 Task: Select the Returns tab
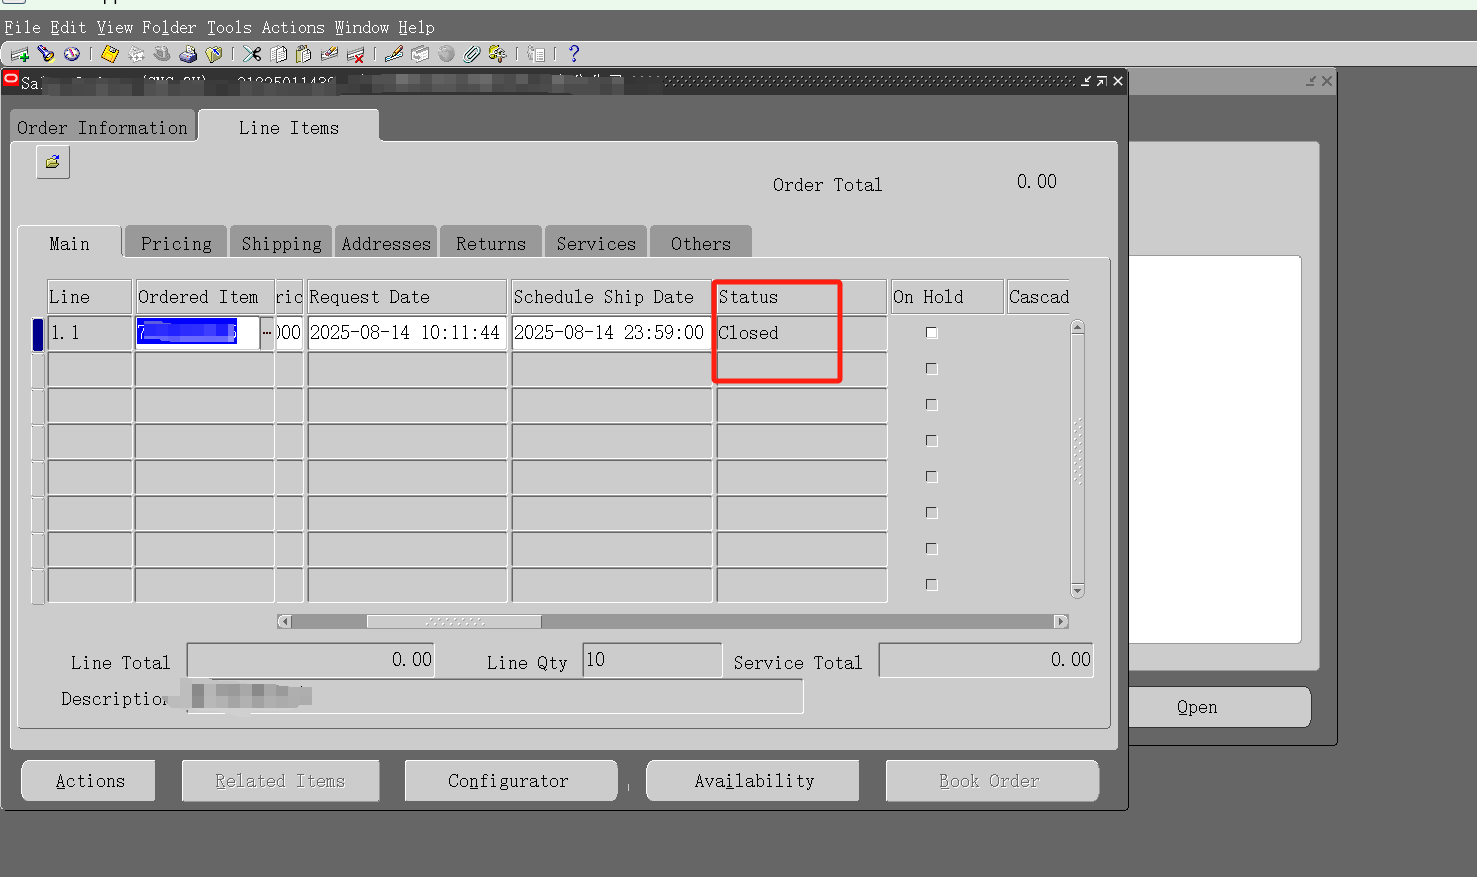491,244
